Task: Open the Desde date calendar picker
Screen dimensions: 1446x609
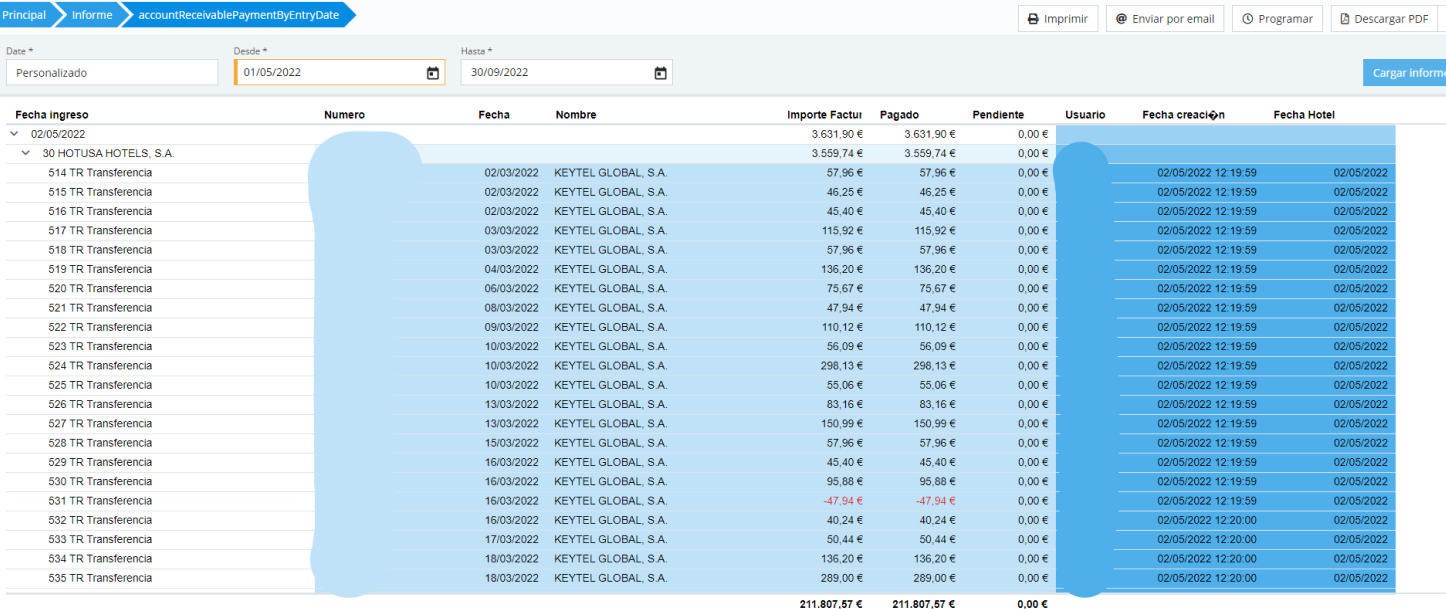Action: (432, 73)
